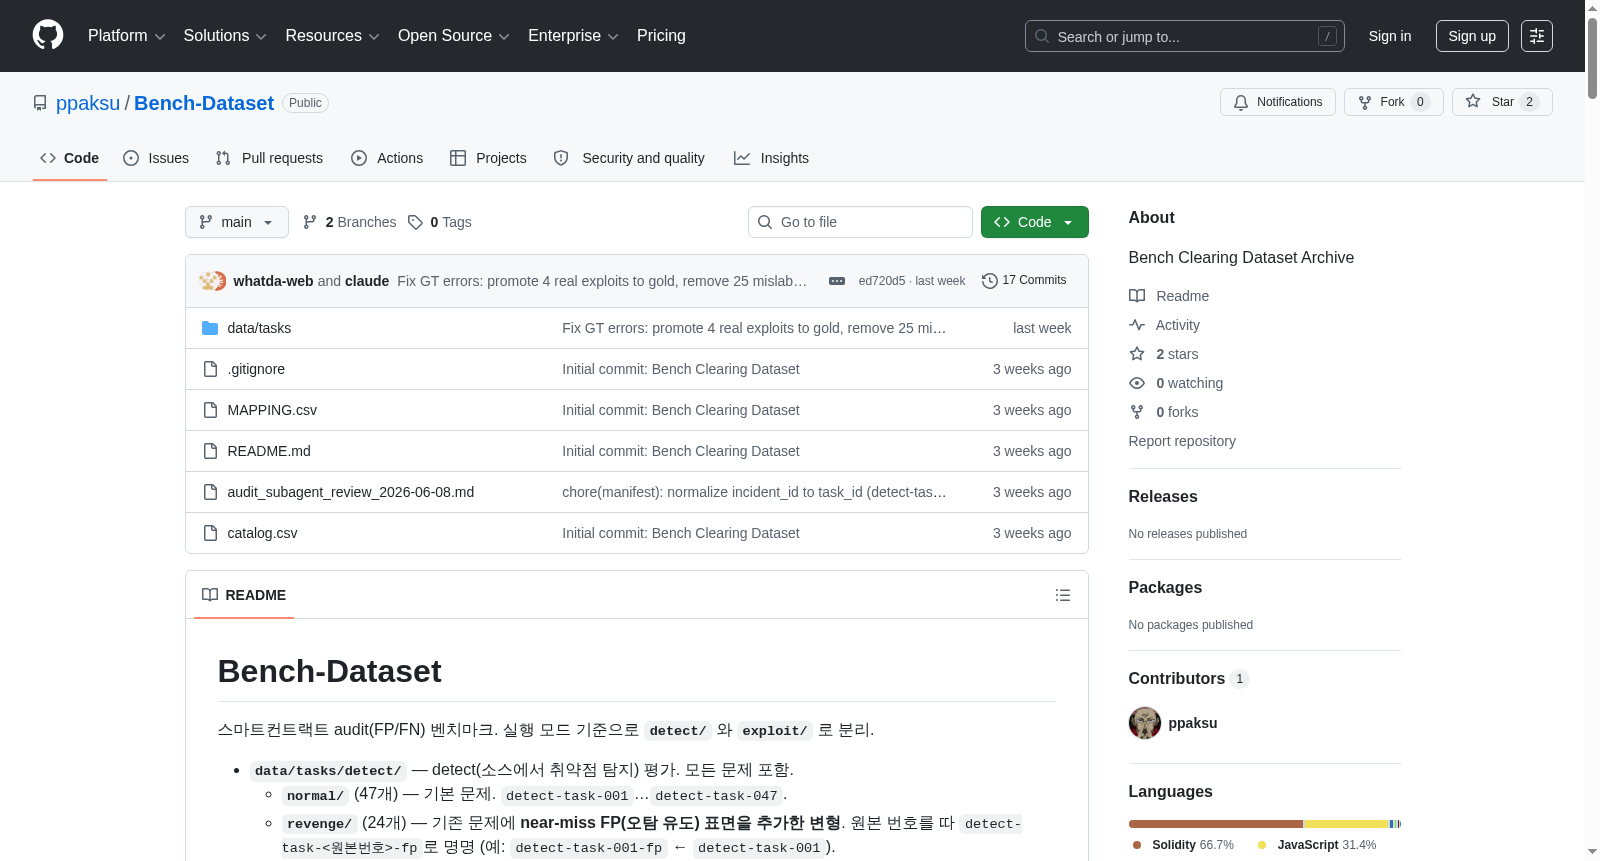Image resolution: width=1600 pixels, height=861 pixels.
Task: Open the audit_subagent_review_2026-06-08.md file
Action: pyautogui.click(x=351, y=492)
